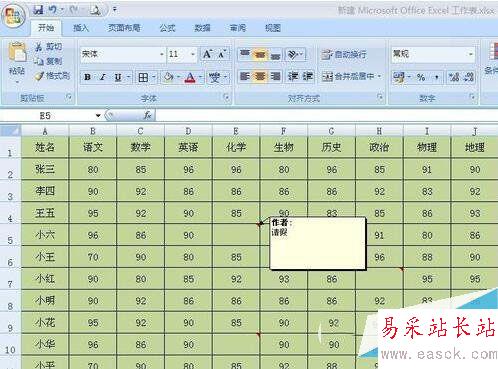
Task: Center text horizontally
Action: point(260,77)
